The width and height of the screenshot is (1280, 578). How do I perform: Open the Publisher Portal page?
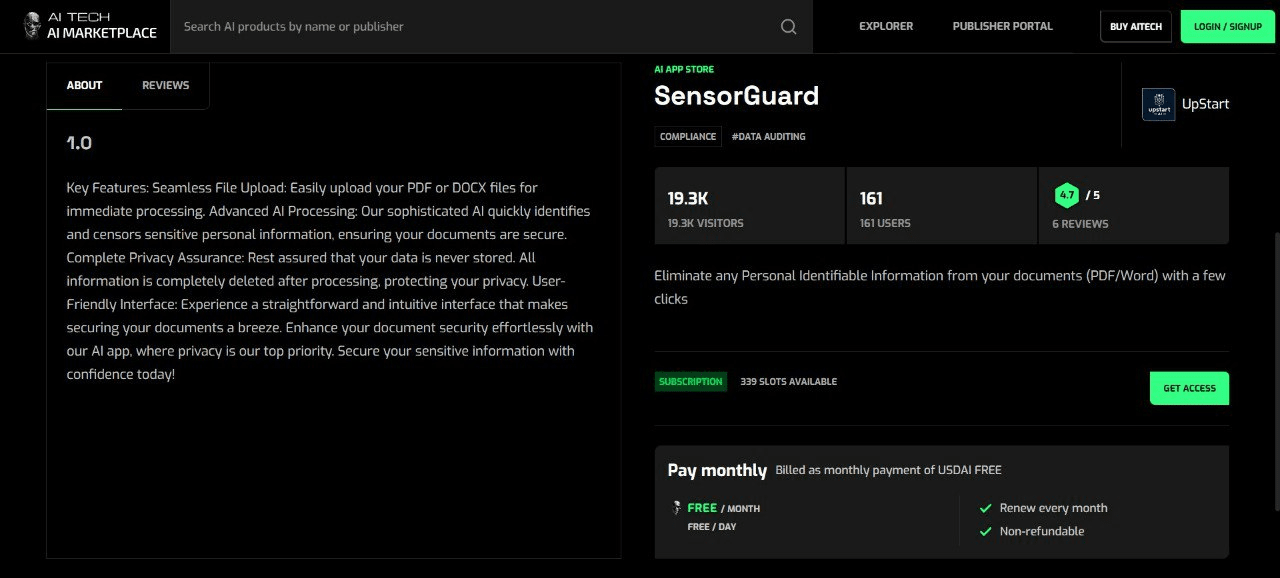[1002, 27]
